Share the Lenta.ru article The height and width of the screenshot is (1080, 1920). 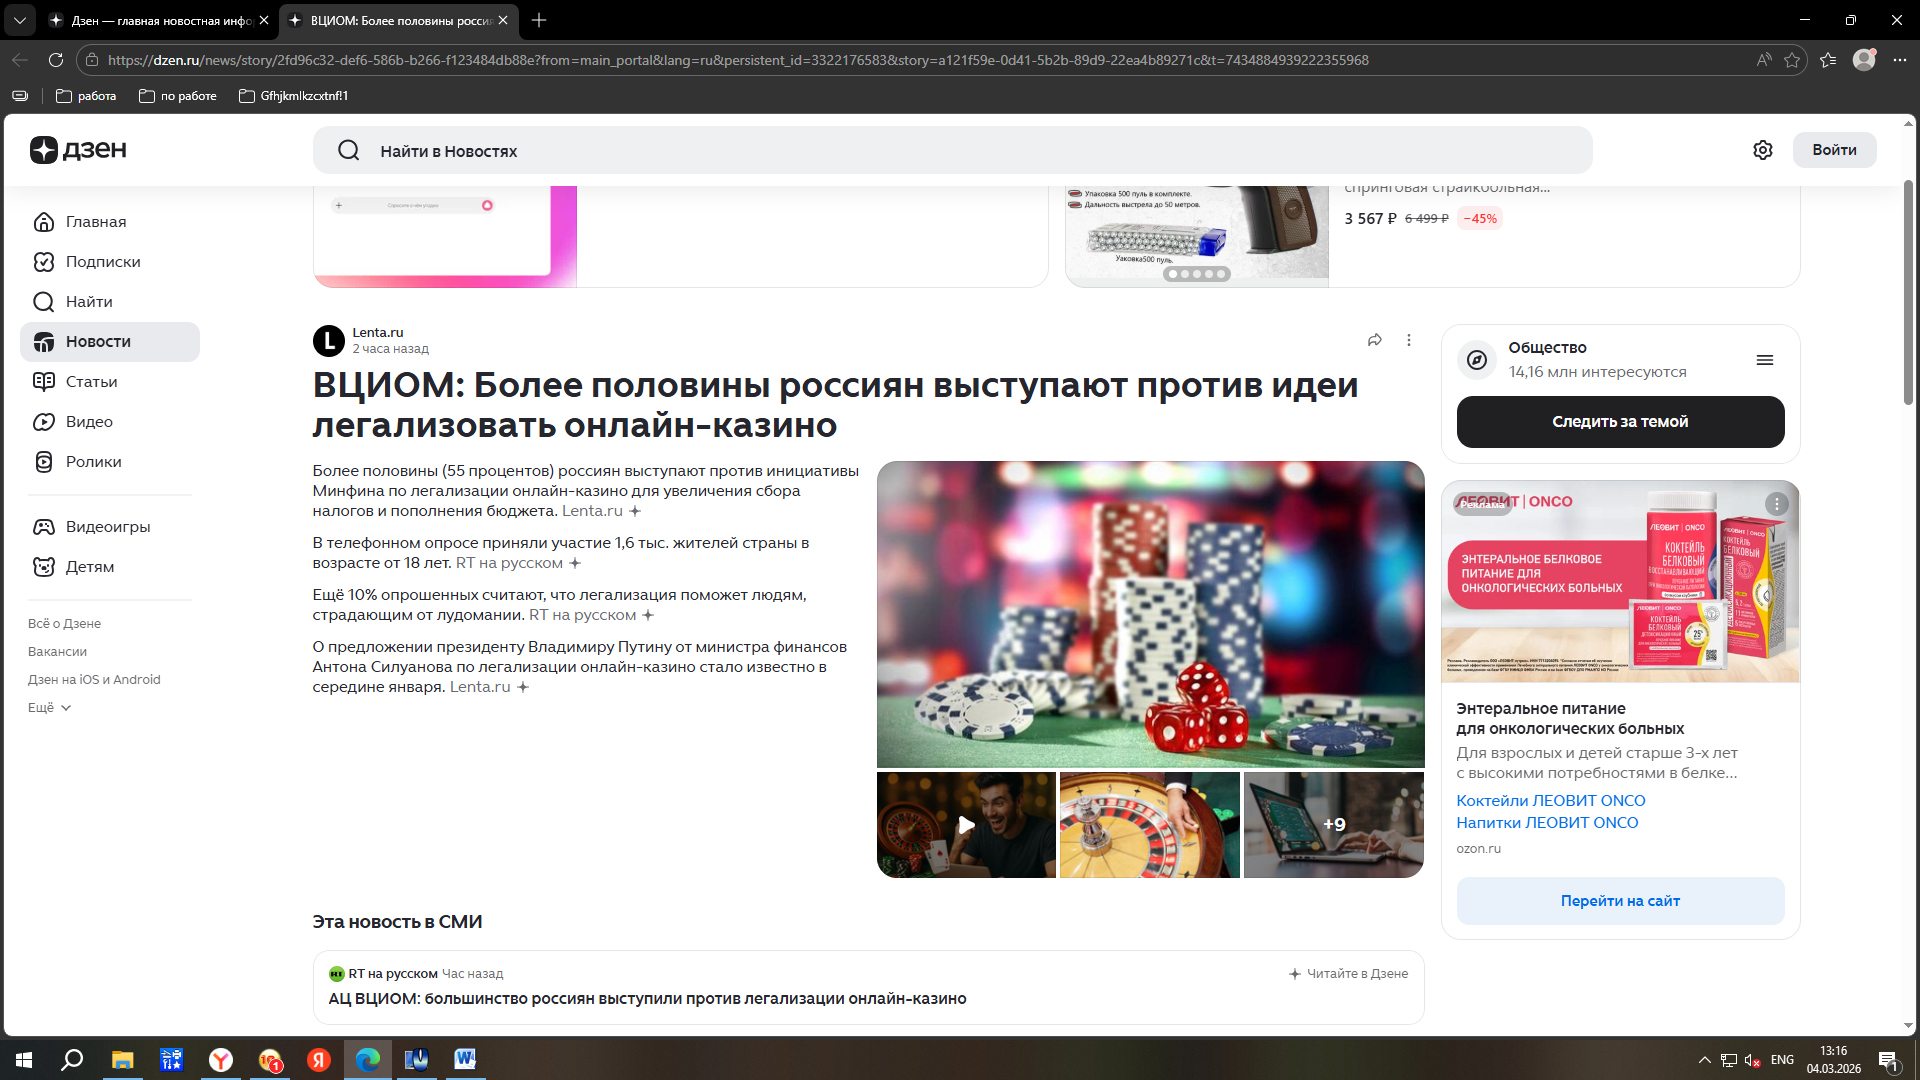[x=1375, y=340]
